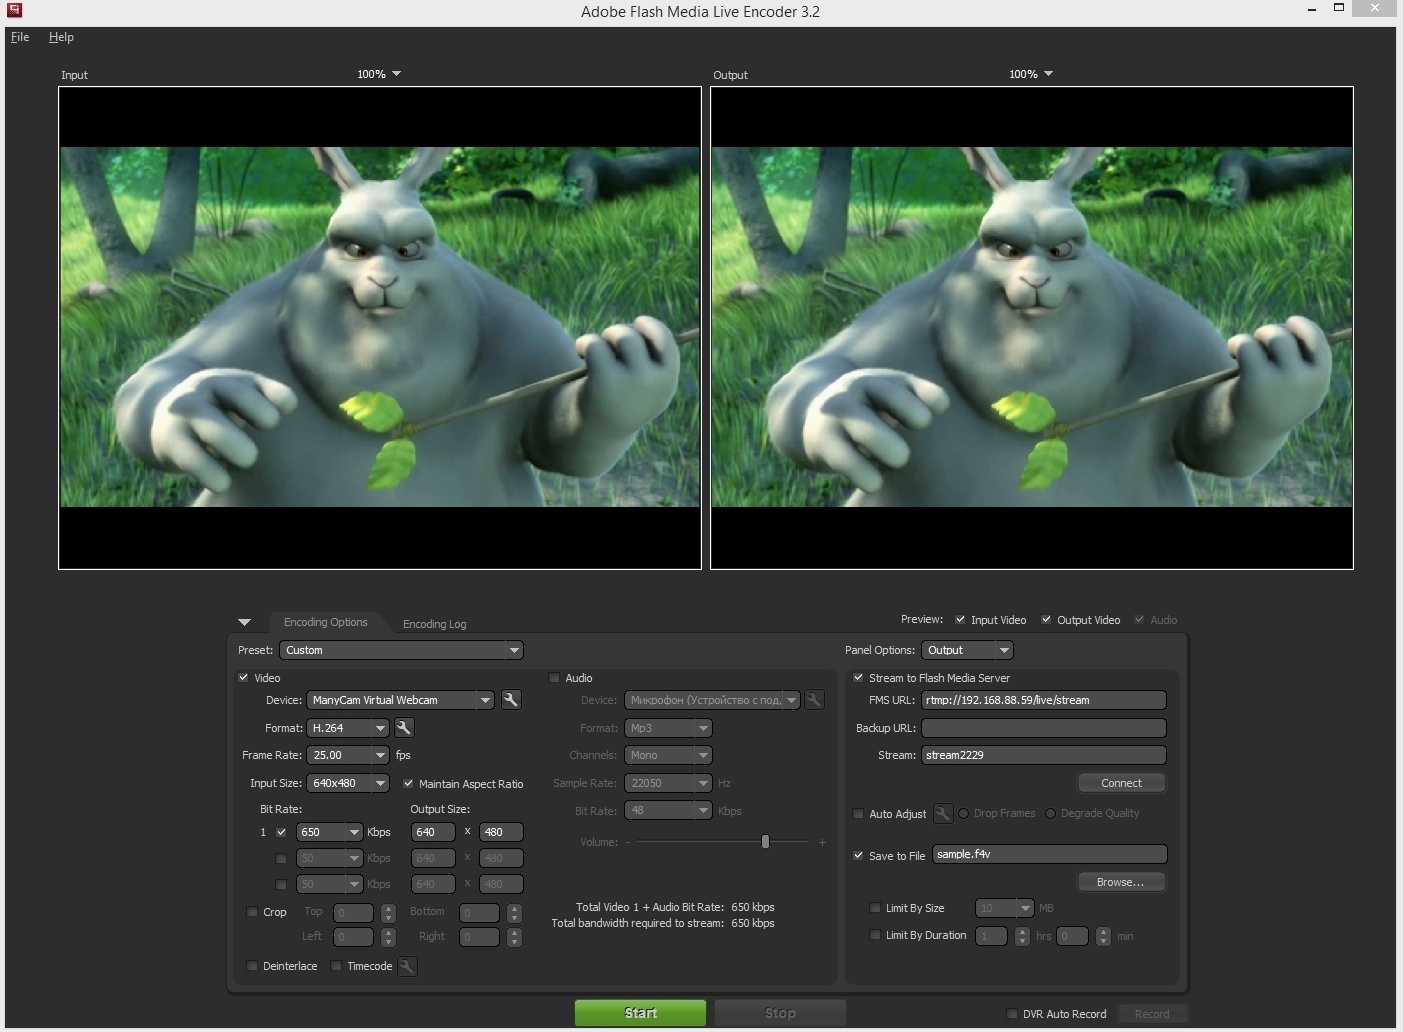Click the Stream name field stream2229
The width and height of the screenshot is (1404, 1032).
coord(1044,755)
